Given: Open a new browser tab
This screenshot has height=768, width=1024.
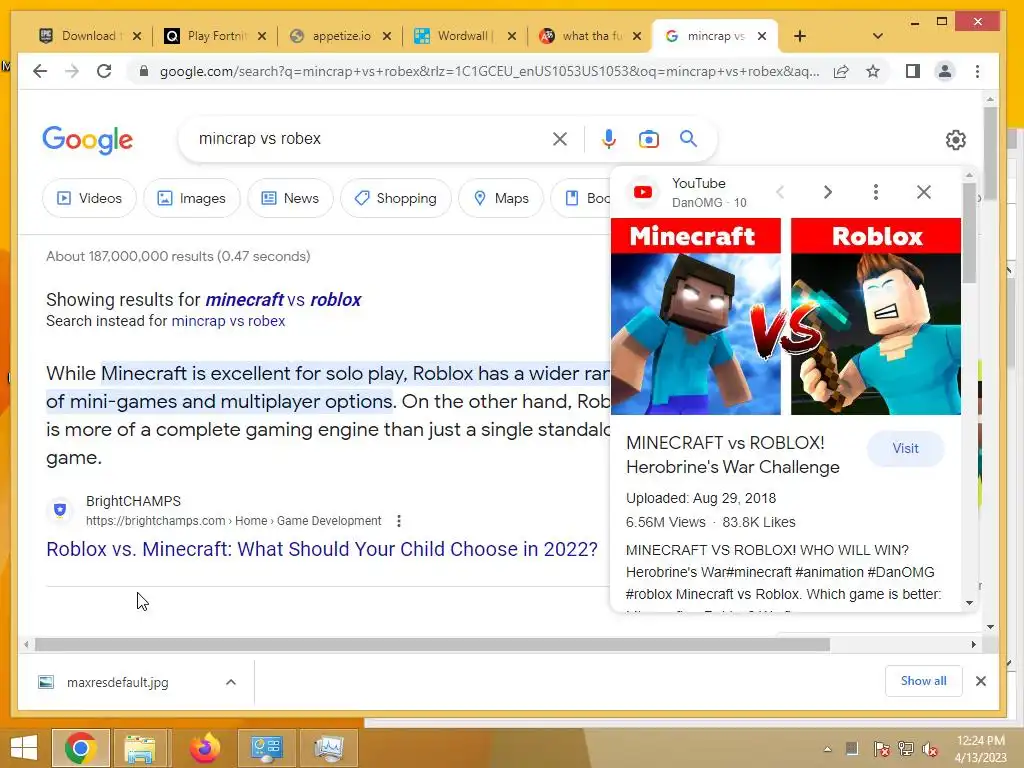Looking at the screenshot, I should (x=800, y=36).
